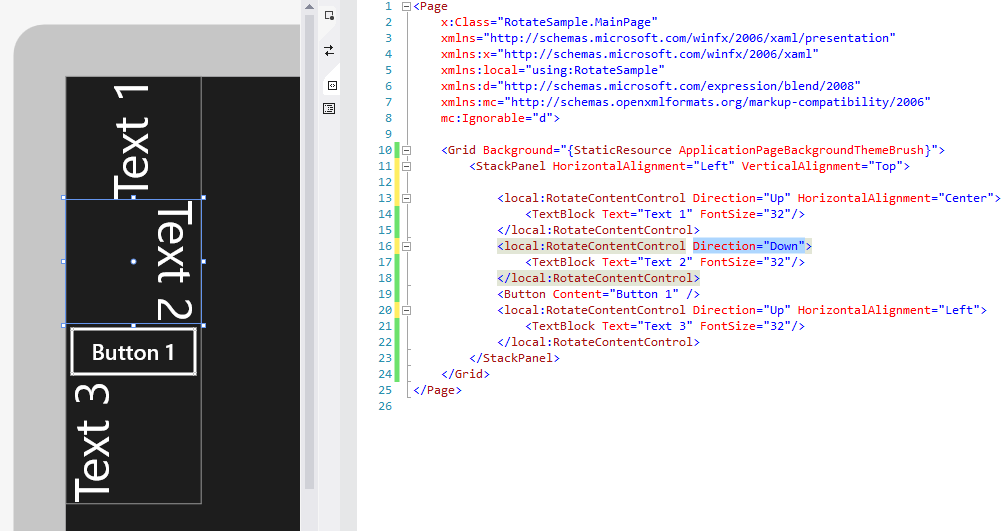Collapse the Page element fold marker
1005x531 pixels.
(x=406, y=6)
